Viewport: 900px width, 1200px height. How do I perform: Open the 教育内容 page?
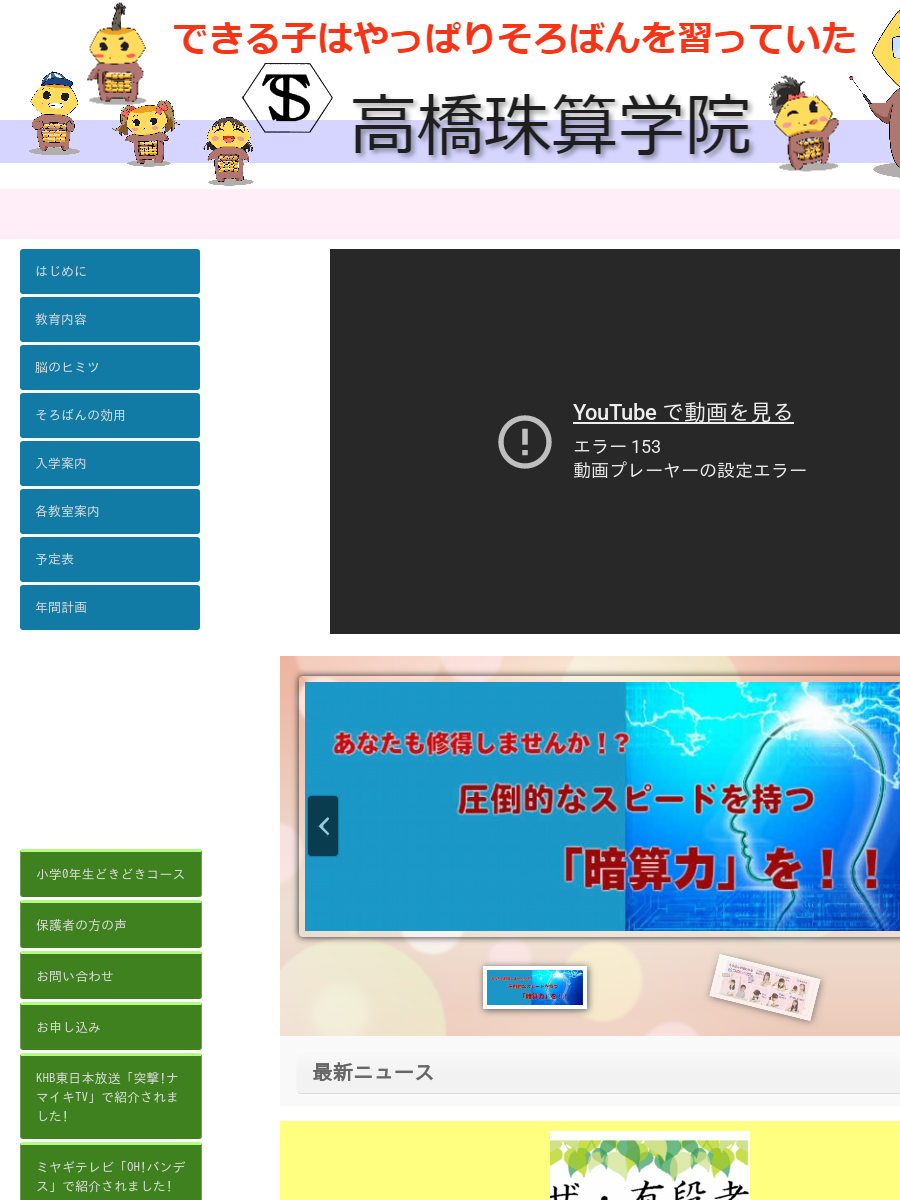click(110, 319)
